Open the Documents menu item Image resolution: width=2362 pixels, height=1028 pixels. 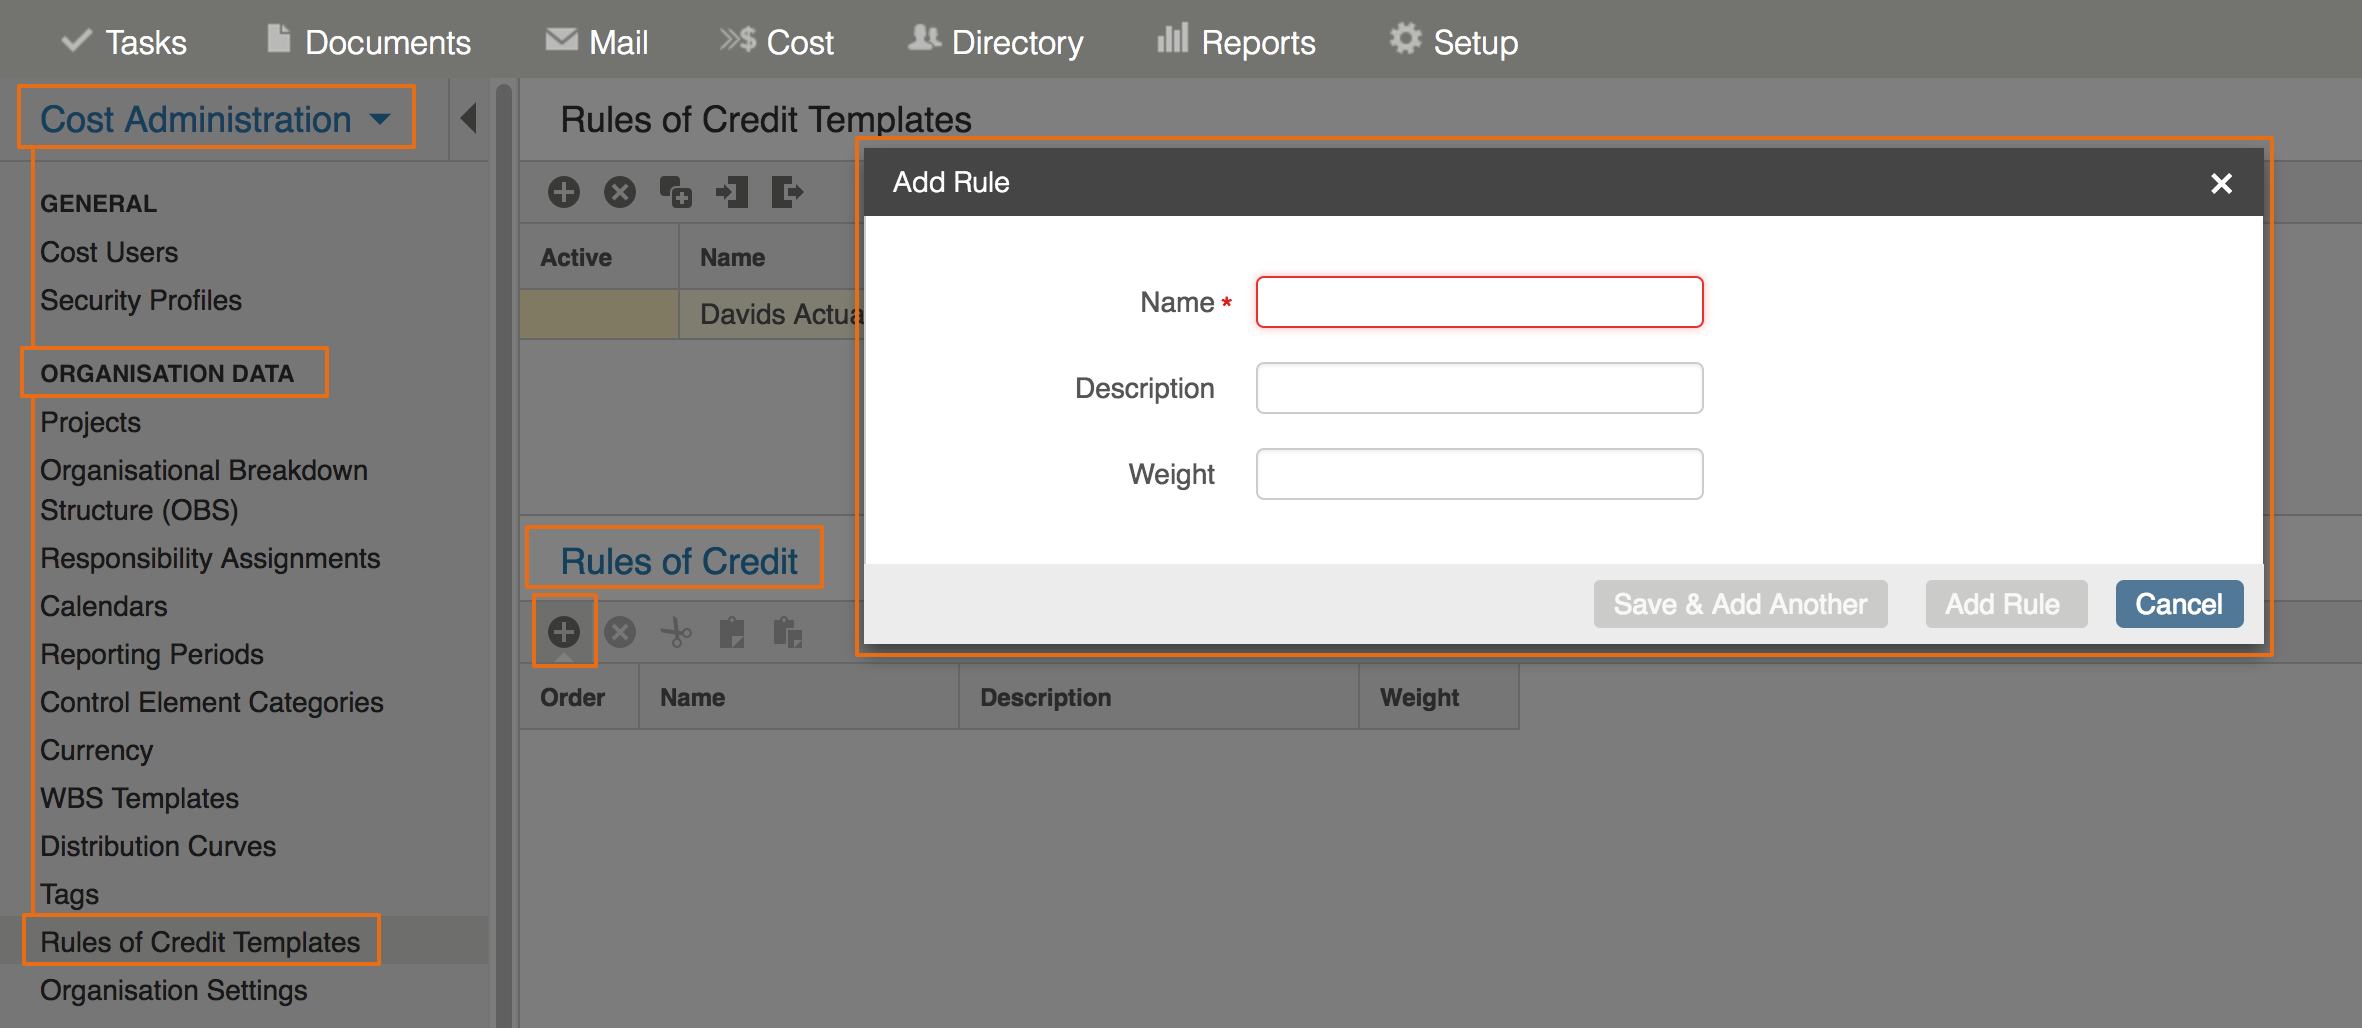(x=369, y=42)
